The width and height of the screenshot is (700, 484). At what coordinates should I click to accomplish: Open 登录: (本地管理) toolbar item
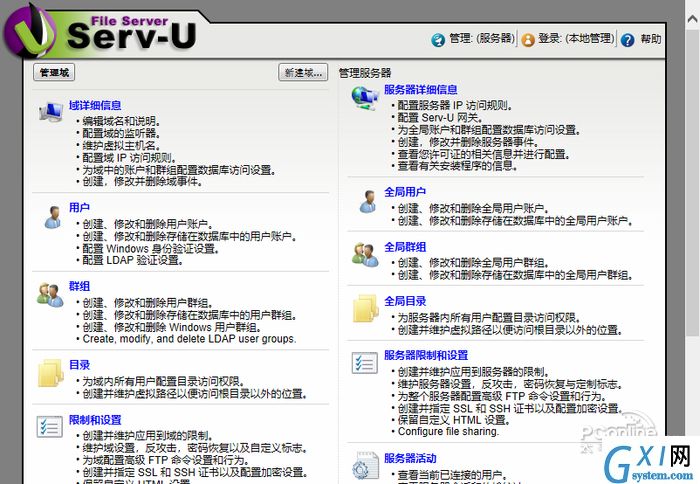(576, 39)
